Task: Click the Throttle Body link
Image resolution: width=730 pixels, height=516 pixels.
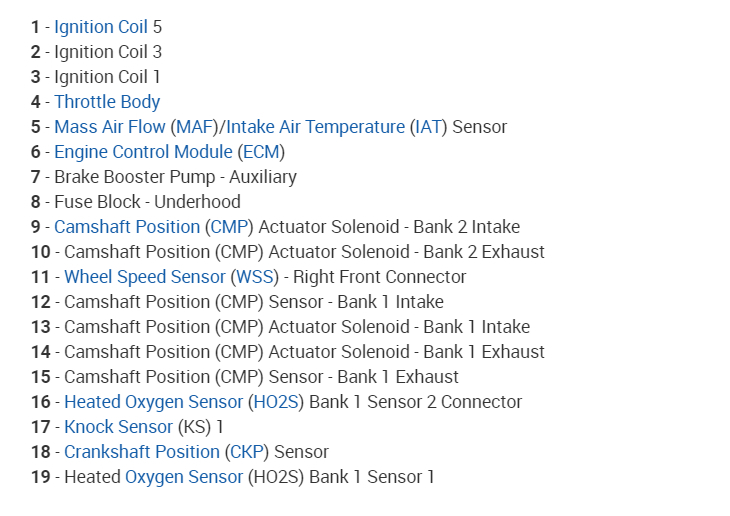Action: 107,102
